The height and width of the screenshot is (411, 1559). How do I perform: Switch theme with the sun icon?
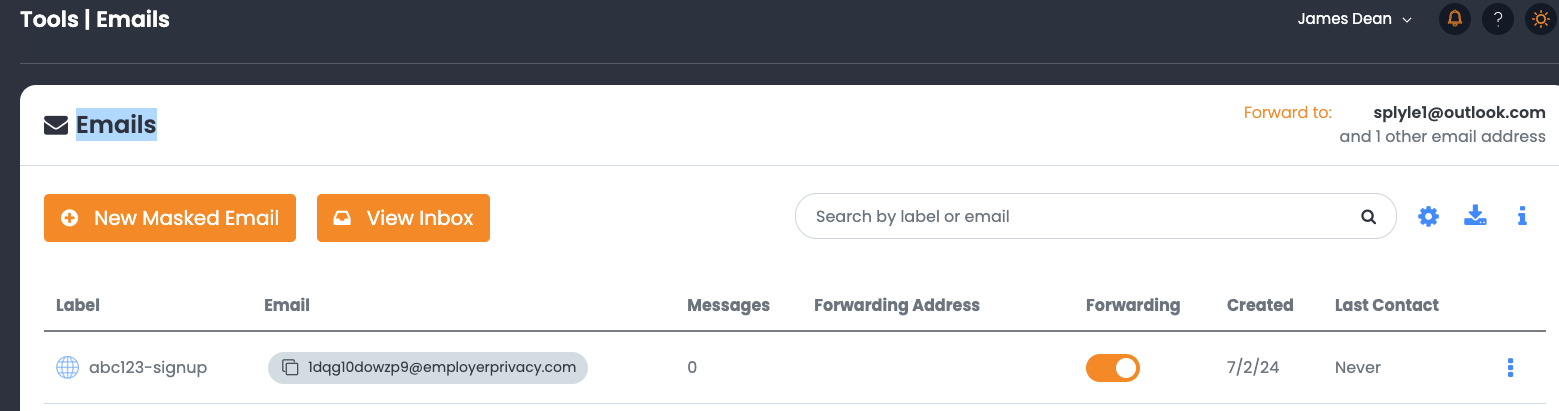(x=1540, y=19)
